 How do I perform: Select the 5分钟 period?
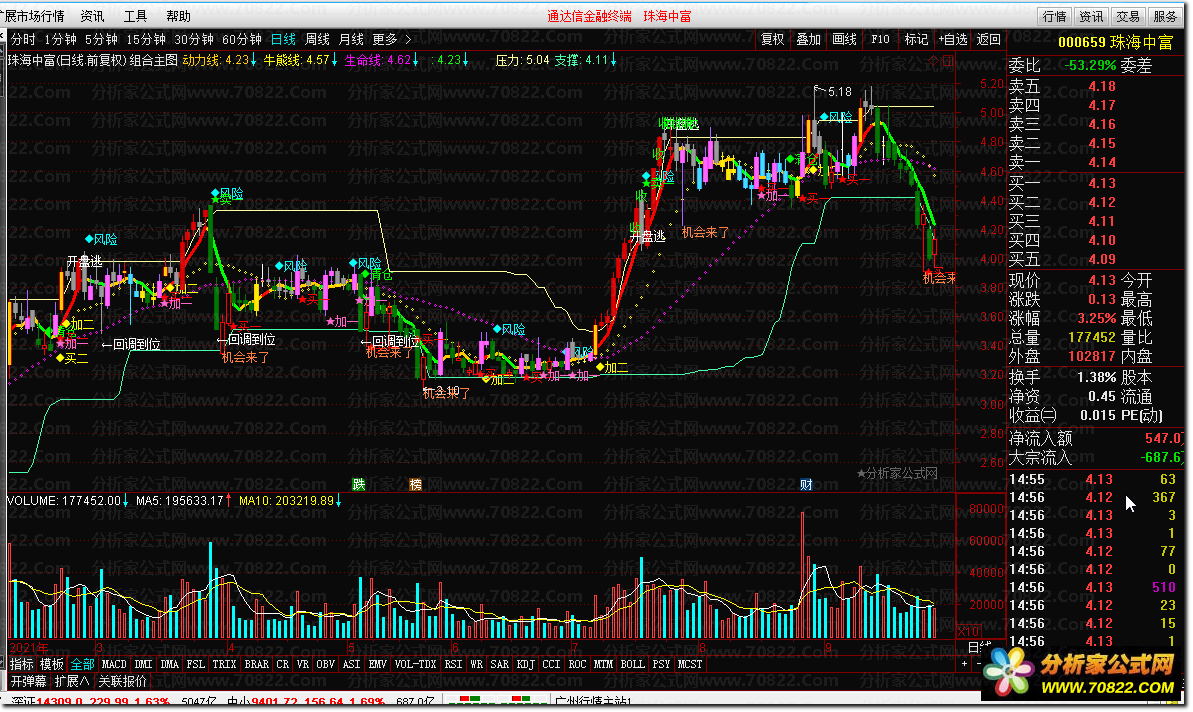101,39
